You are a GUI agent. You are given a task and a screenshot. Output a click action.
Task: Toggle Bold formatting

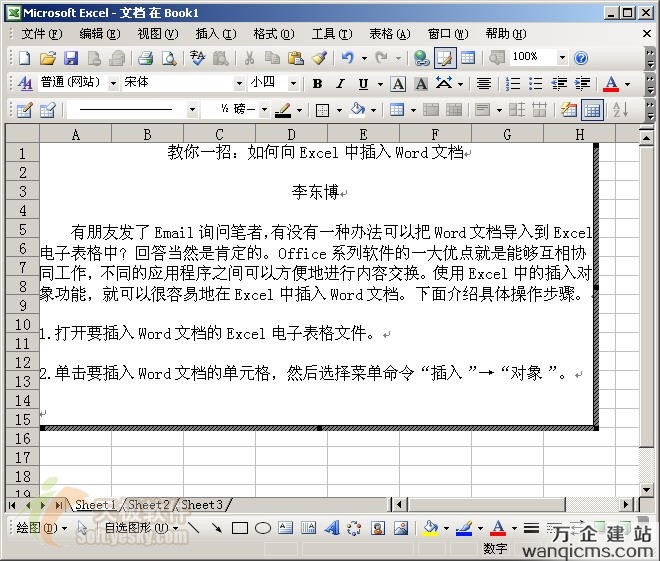317,84
